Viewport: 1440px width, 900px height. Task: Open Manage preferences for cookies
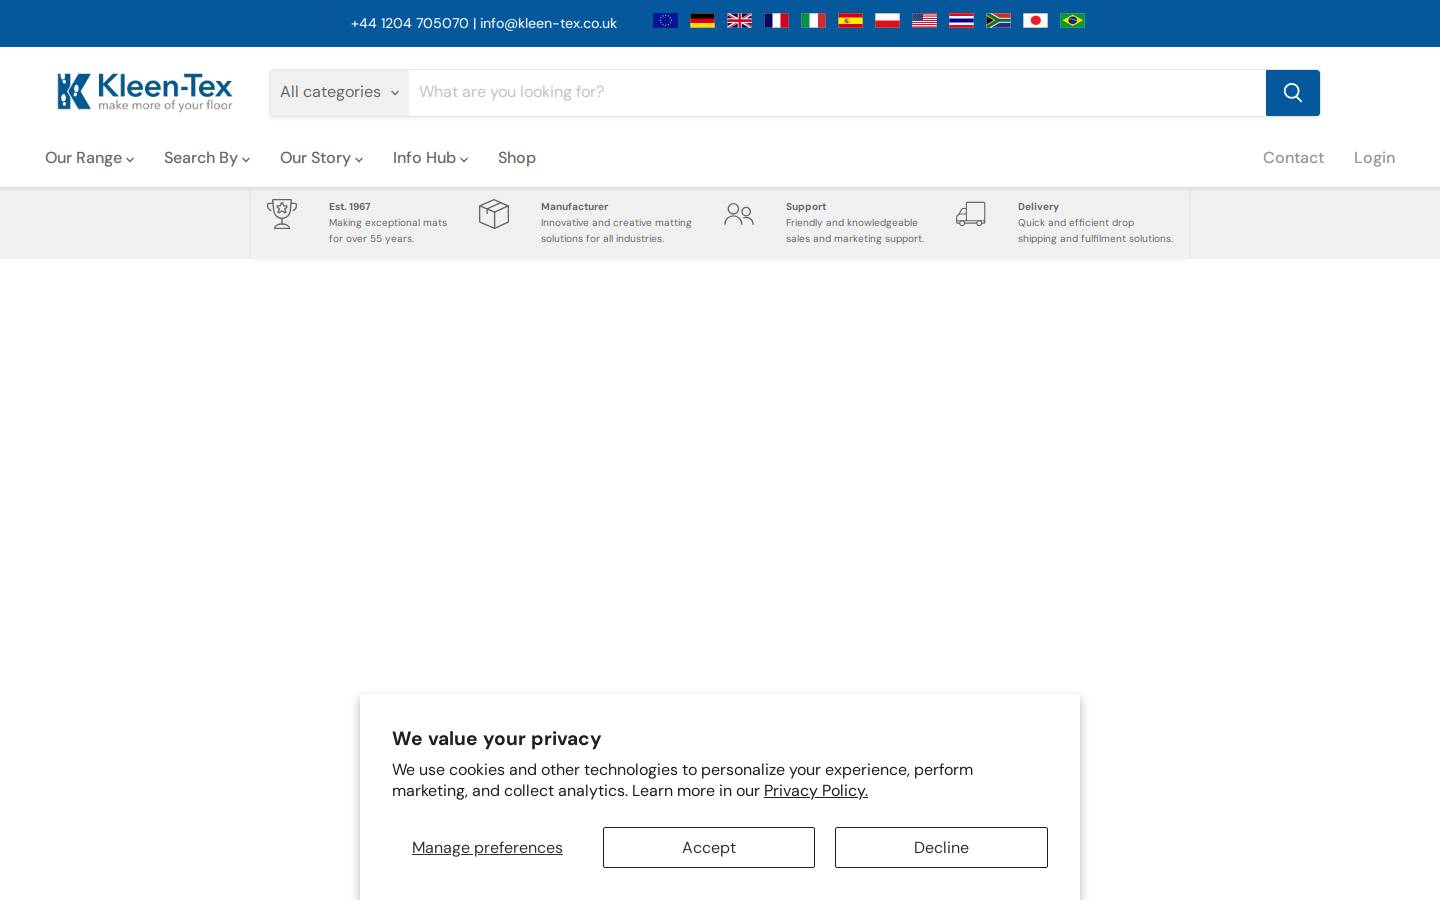tap(487, 847)
